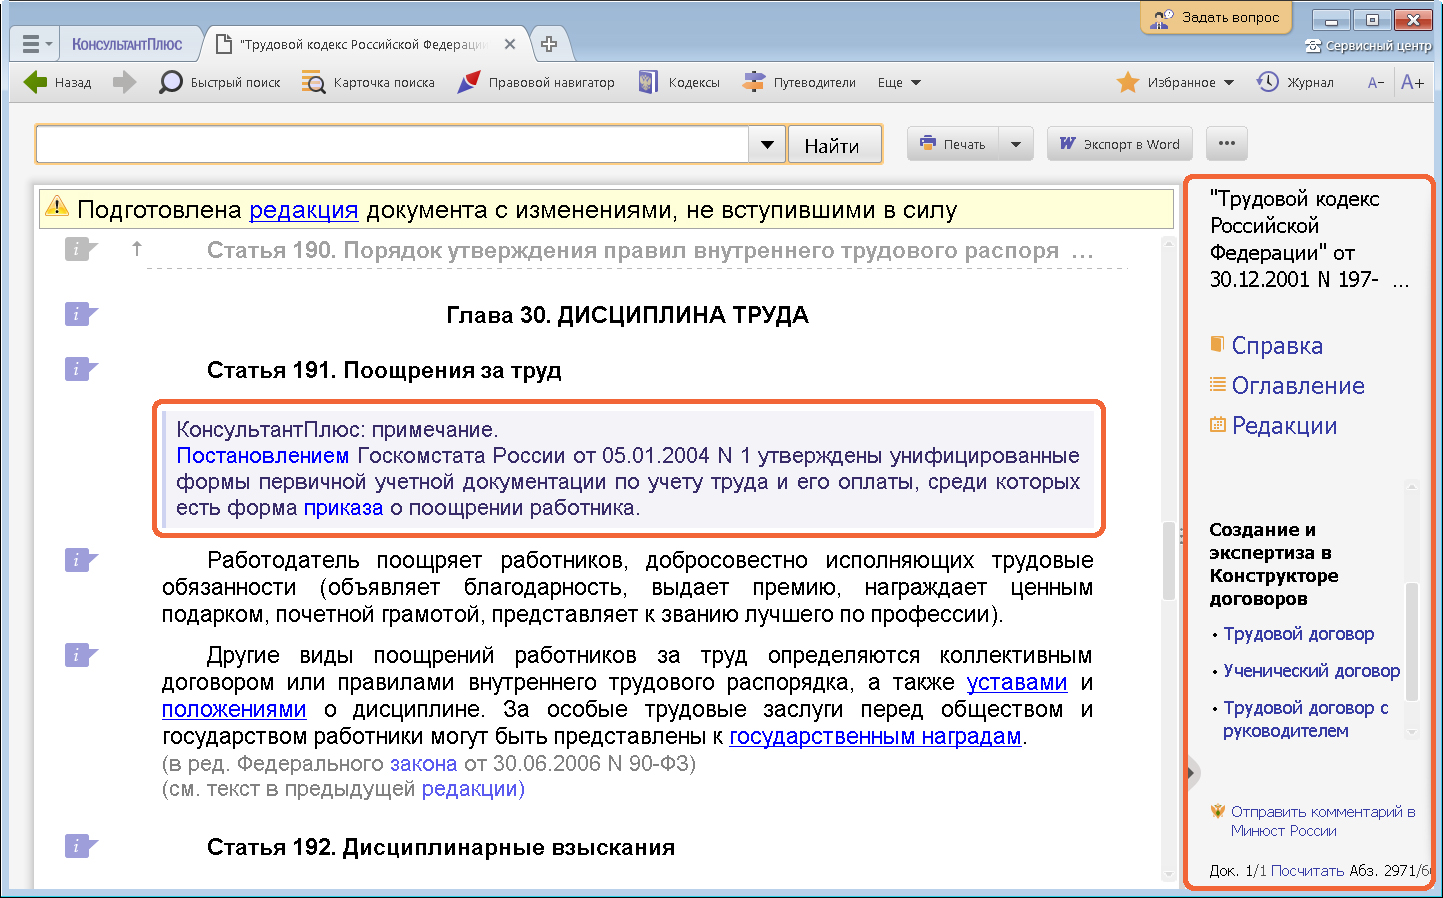Click the forward navigation arrow
The image size is (1443, 898).
tap(124, 82)
